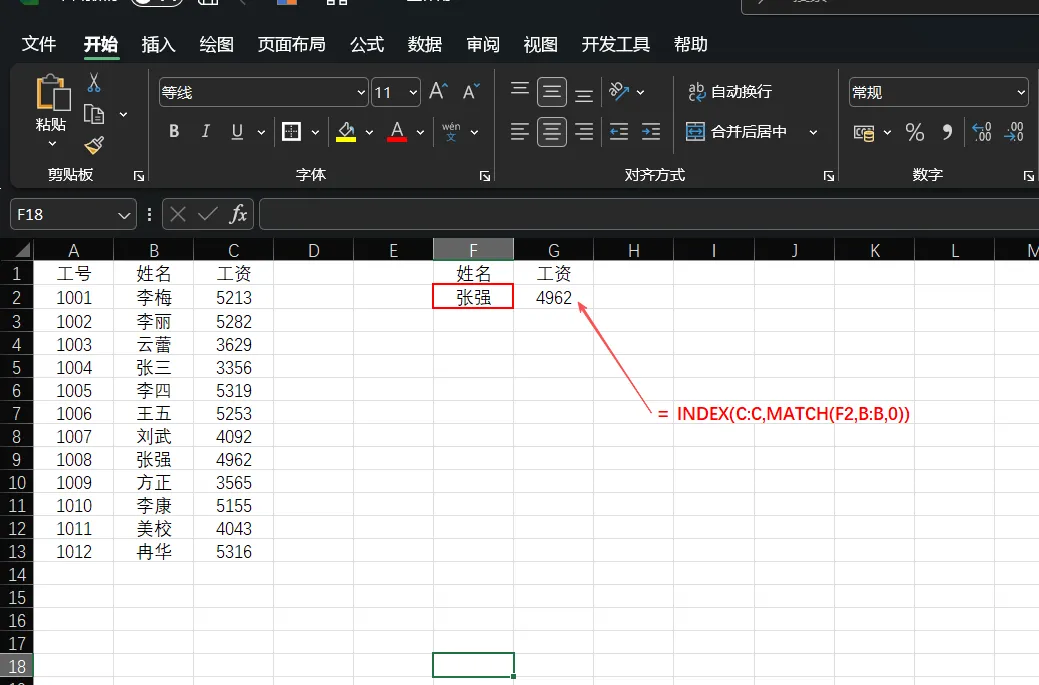Image resolution: width=1039 pixels, height=685 pixels.
Task: Click the Format Painter brush icon
Action: pyautogui.click(x=94, y=144)
